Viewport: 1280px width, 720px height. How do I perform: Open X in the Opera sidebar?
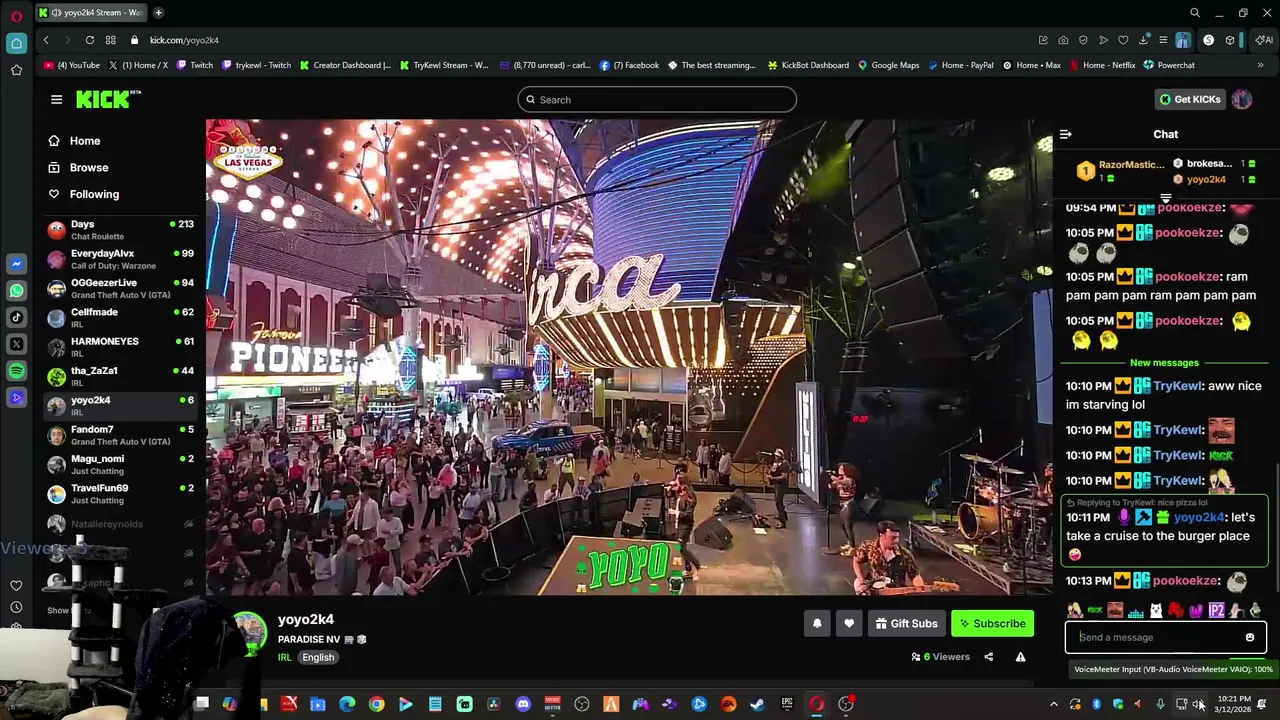(x=16, y=344)
